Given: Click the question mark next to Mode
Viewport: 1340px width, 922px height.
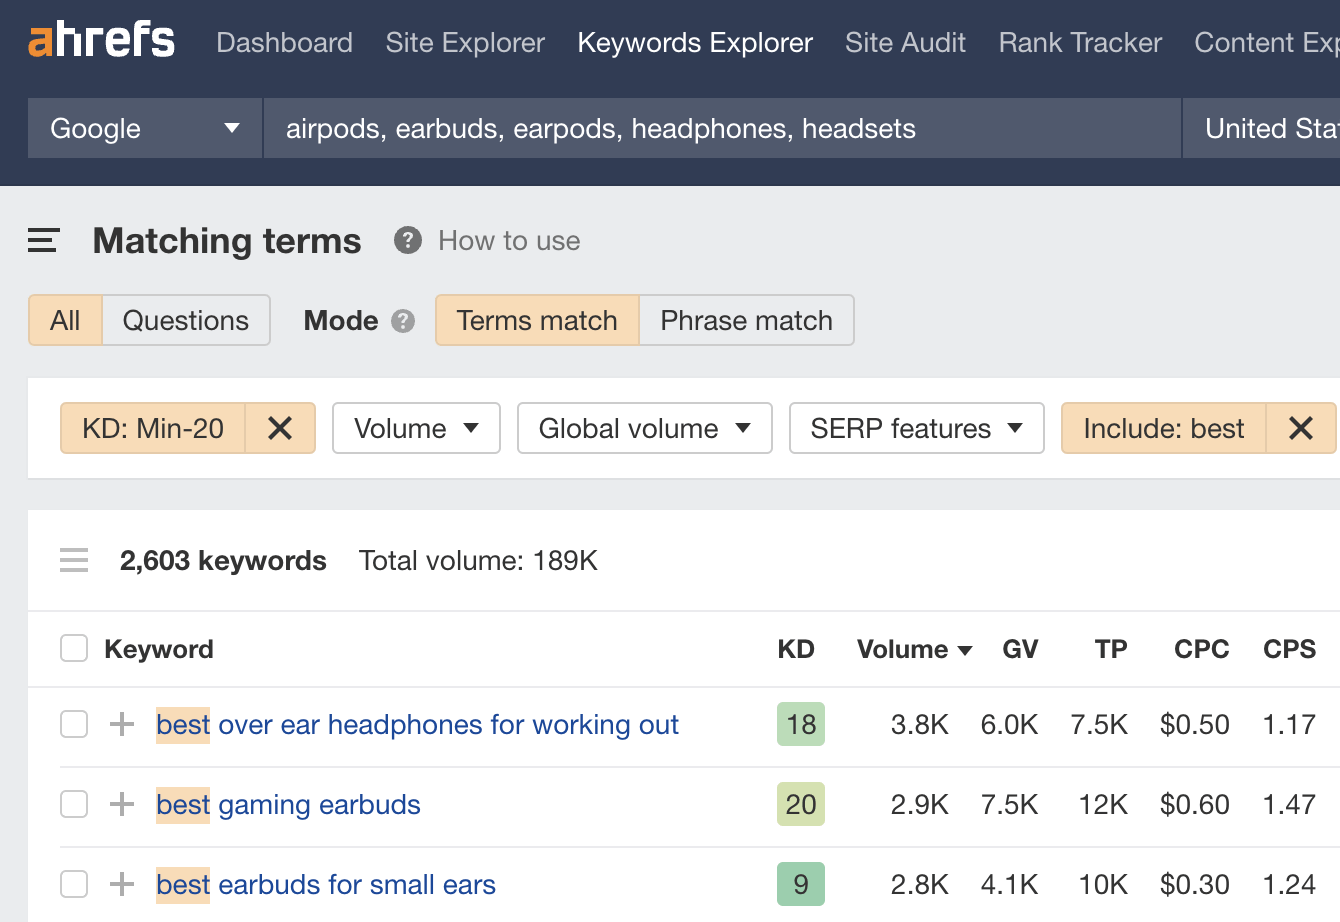Looking at the screenshot, I should (403, 321).
